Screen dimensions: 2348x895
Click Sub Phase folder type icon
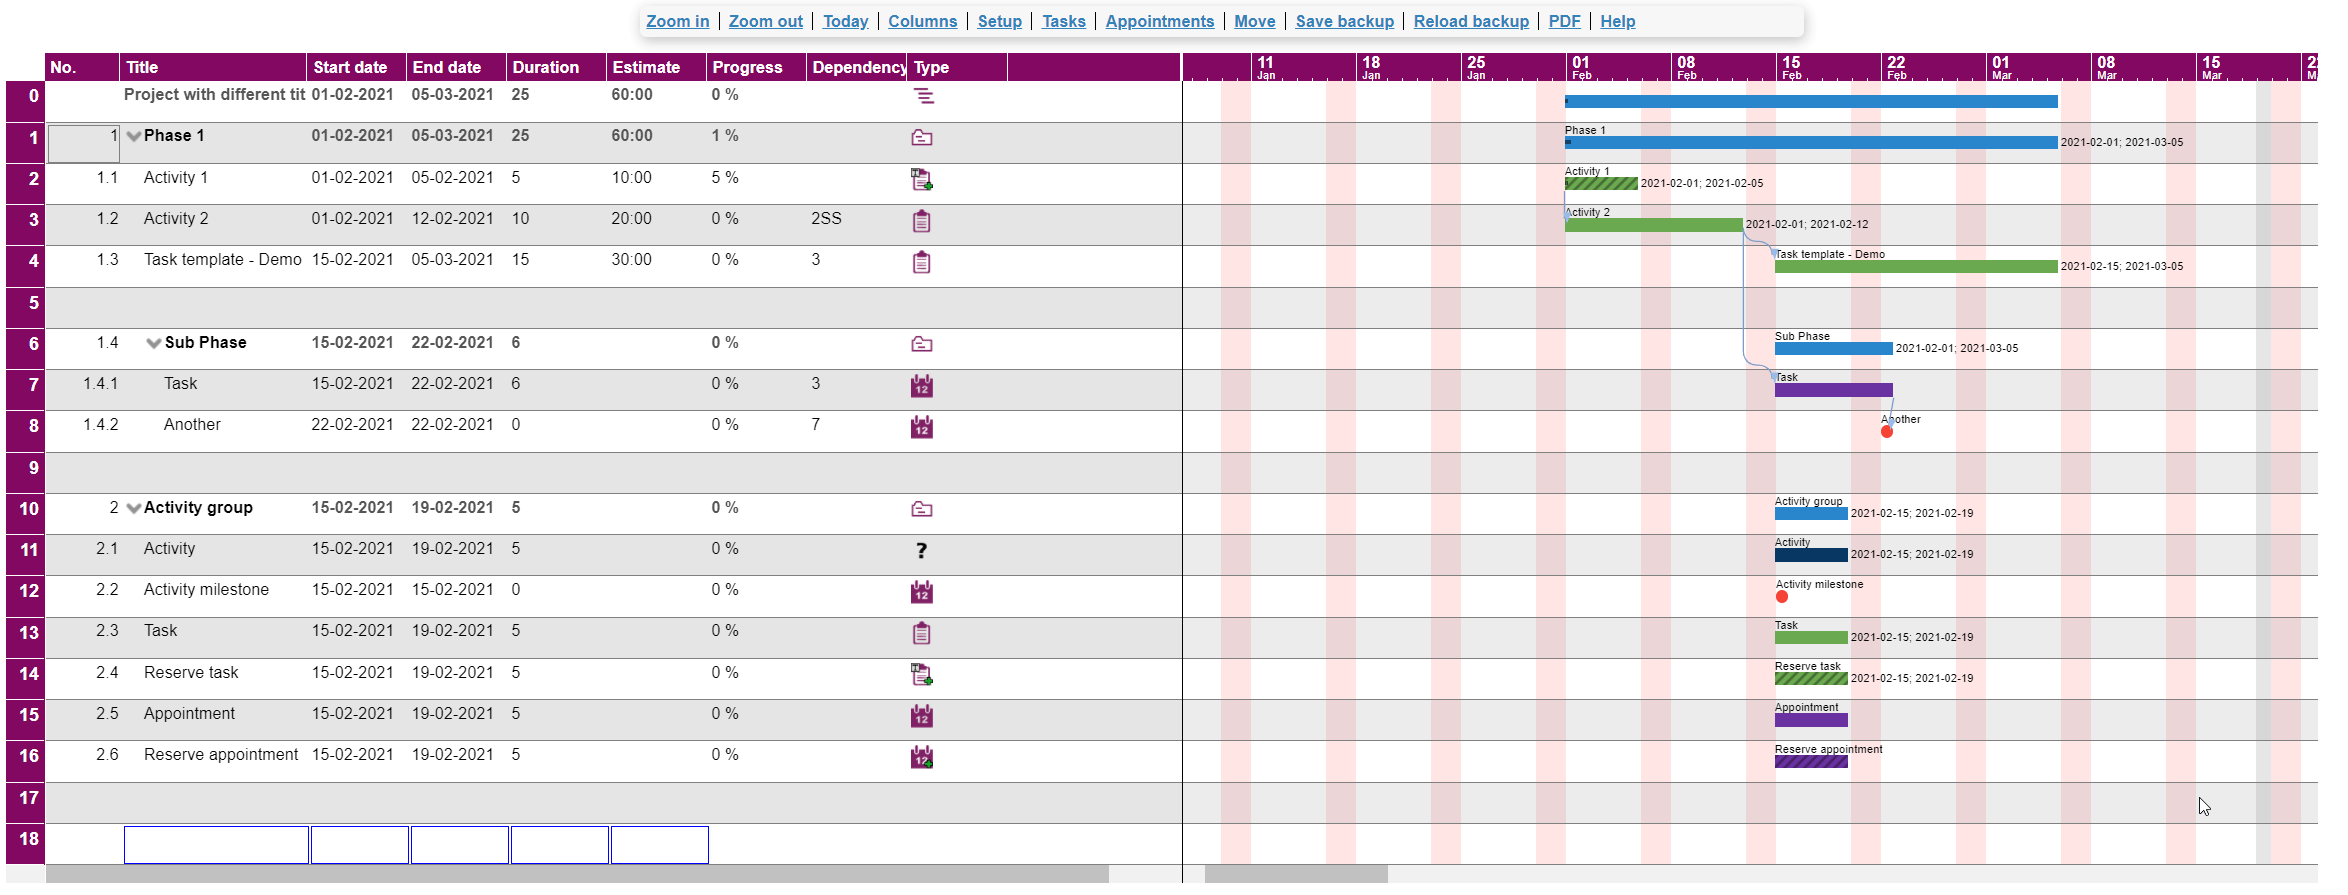click(x=922, y=345)
